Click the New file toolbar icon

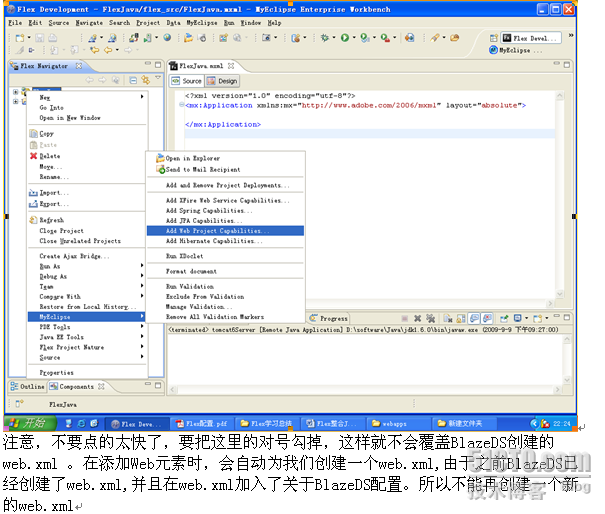pos(20,38)
